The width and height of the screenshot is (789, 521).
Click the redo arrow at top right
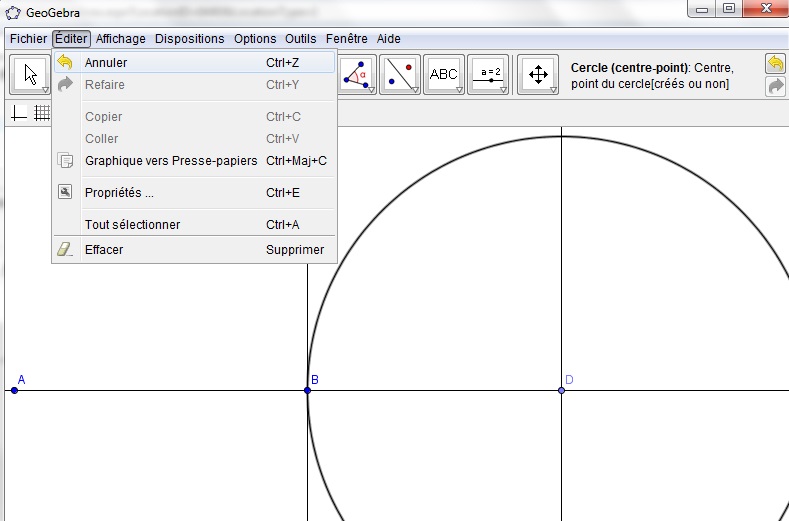coord(776,86)
